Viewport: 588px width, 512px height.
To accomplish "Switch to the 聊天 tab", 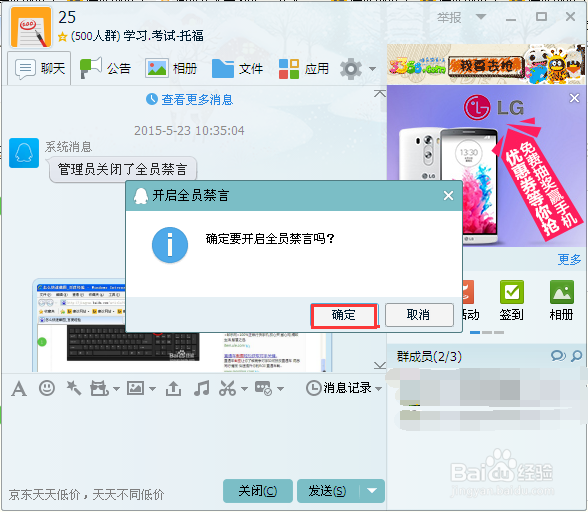I will click(39, 68).
